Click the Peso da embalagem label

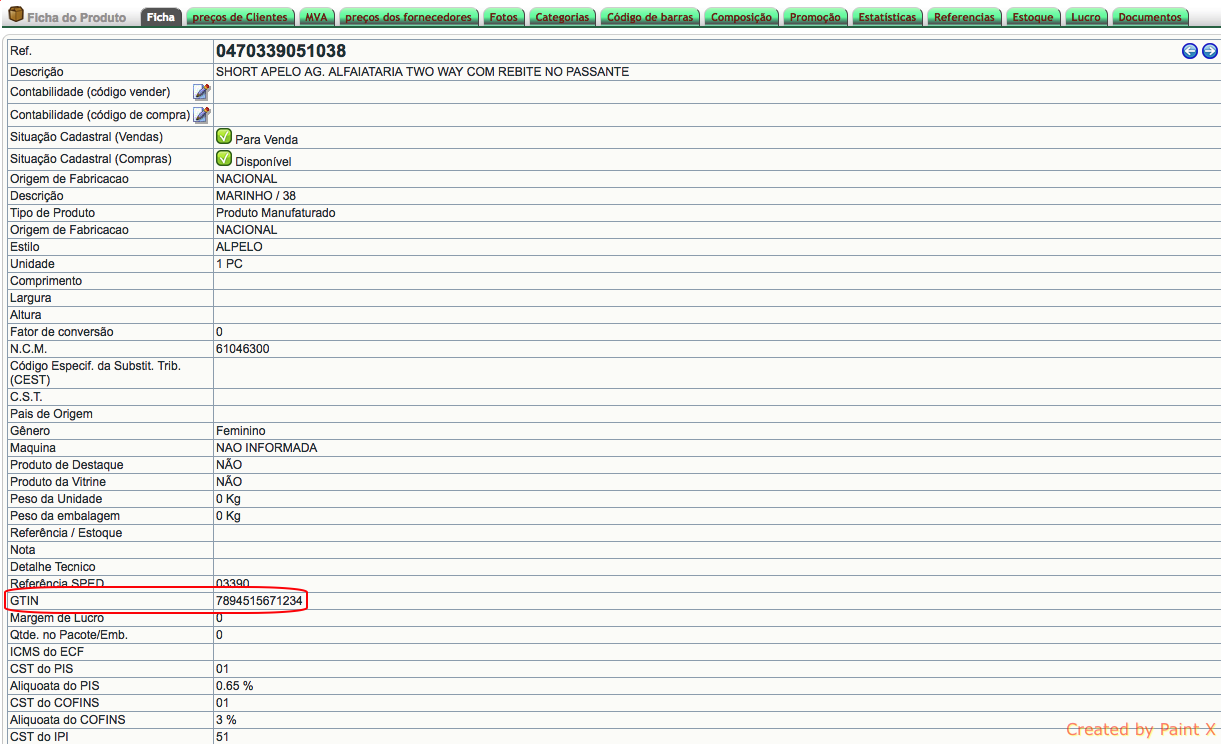pyautogui.click(x=65, y=516)
